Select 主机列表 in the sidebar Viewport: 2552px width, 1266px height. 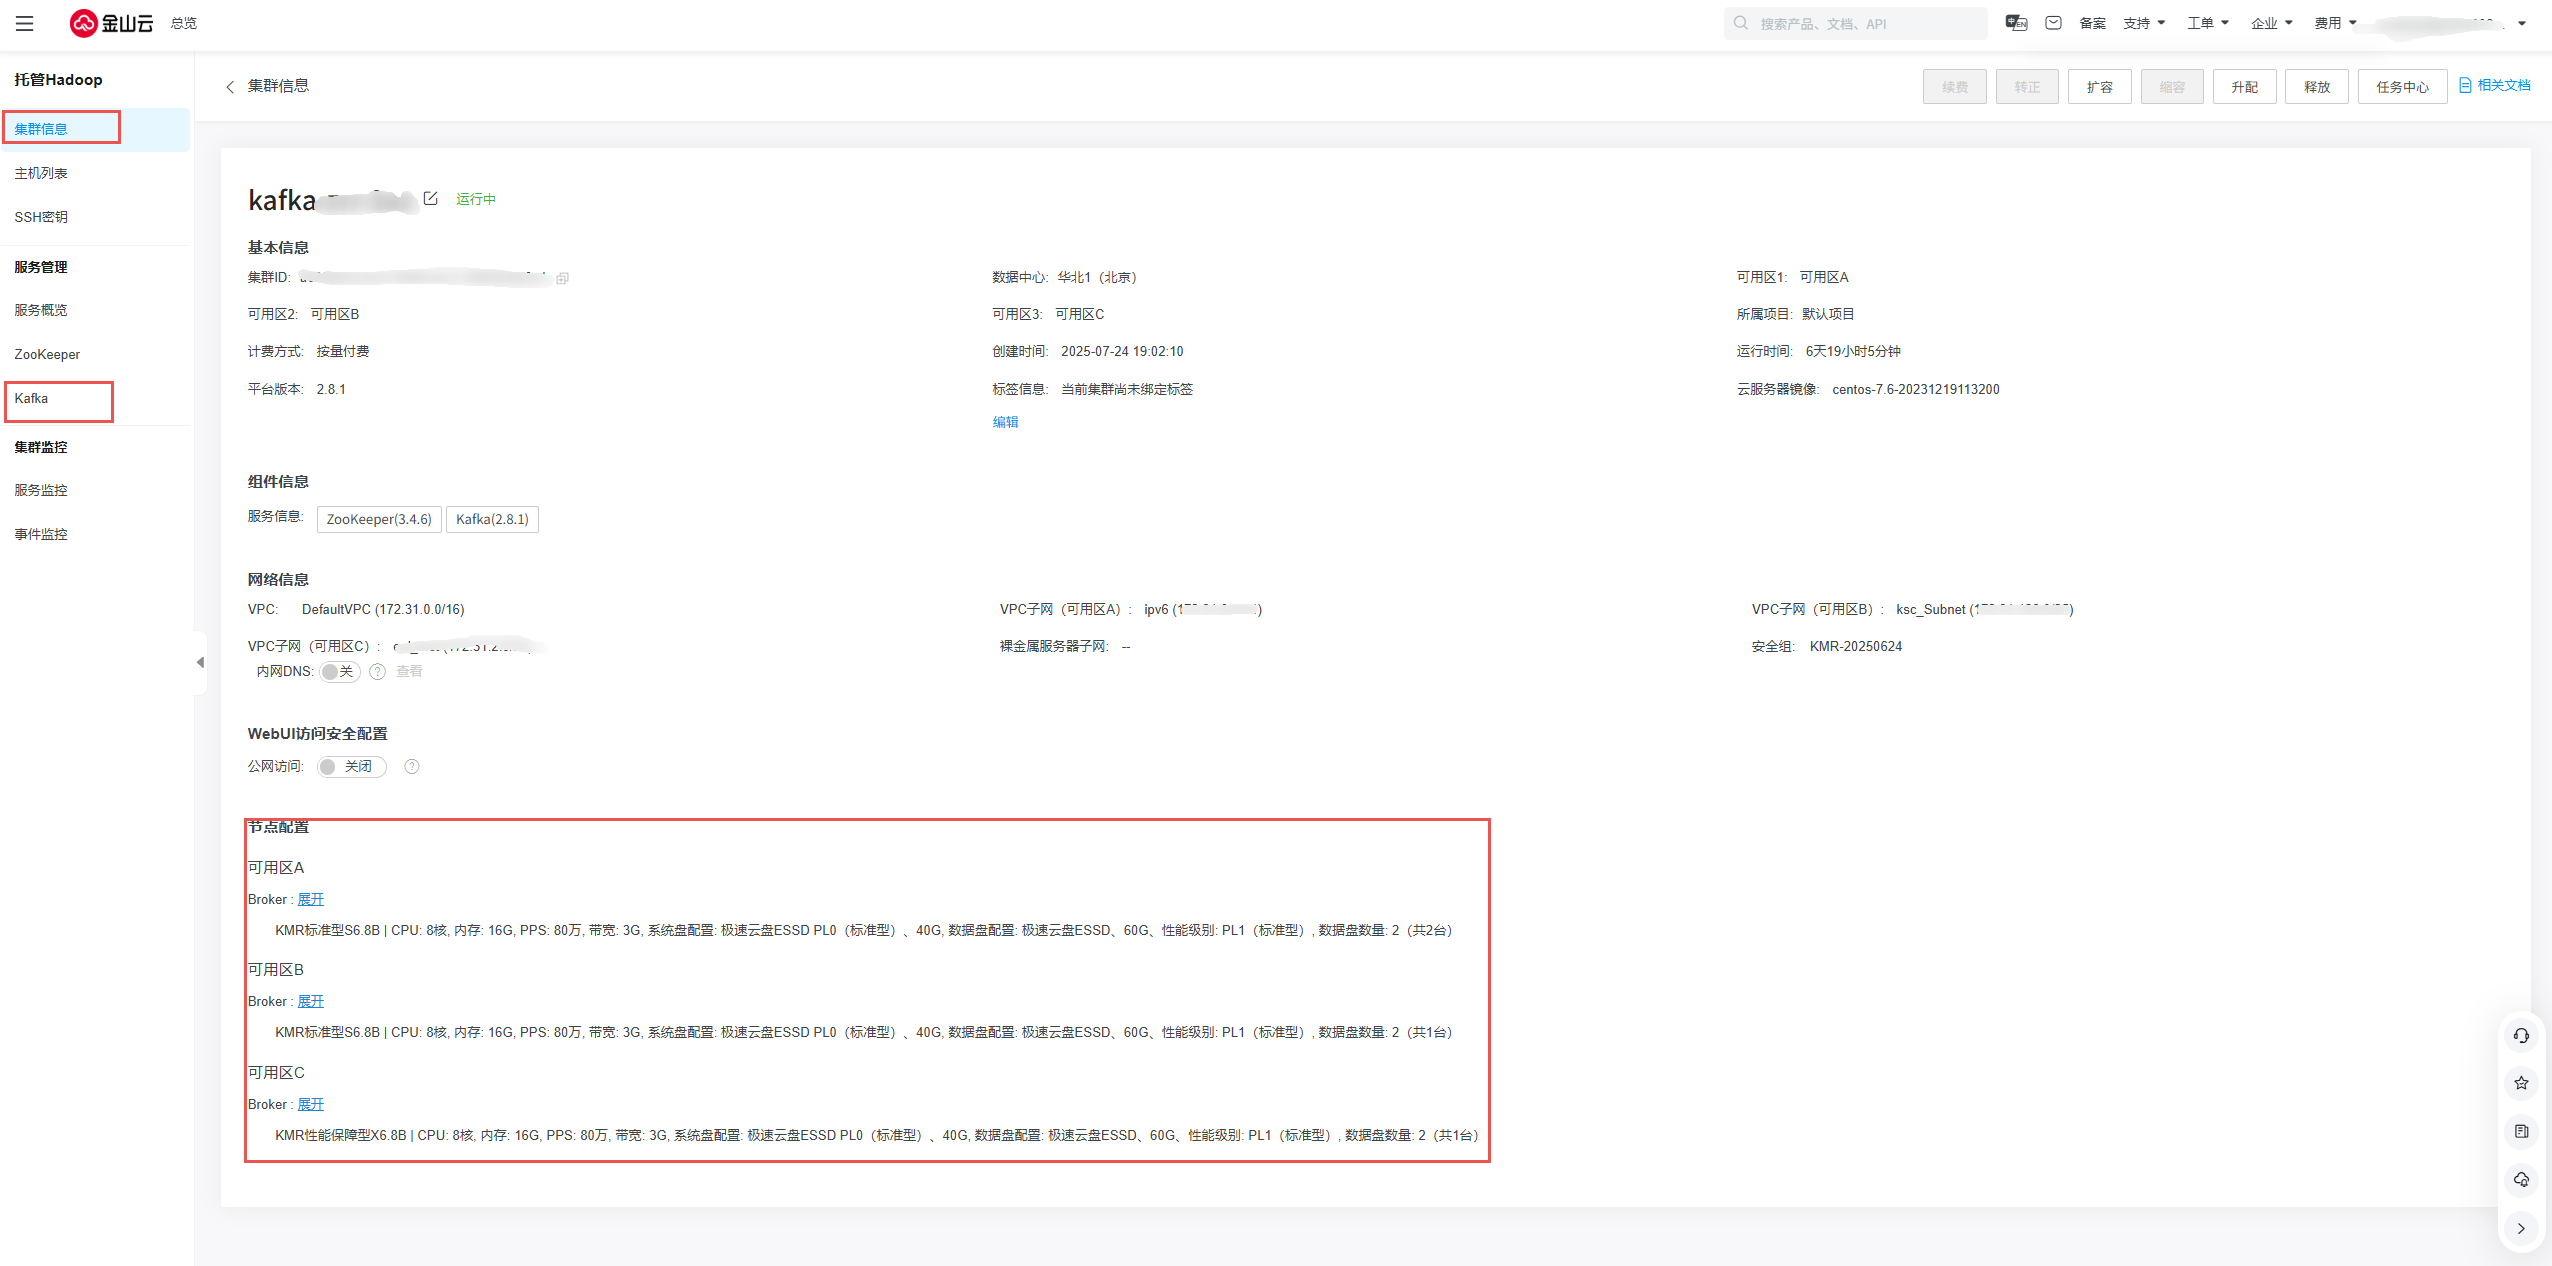point(41,174)
